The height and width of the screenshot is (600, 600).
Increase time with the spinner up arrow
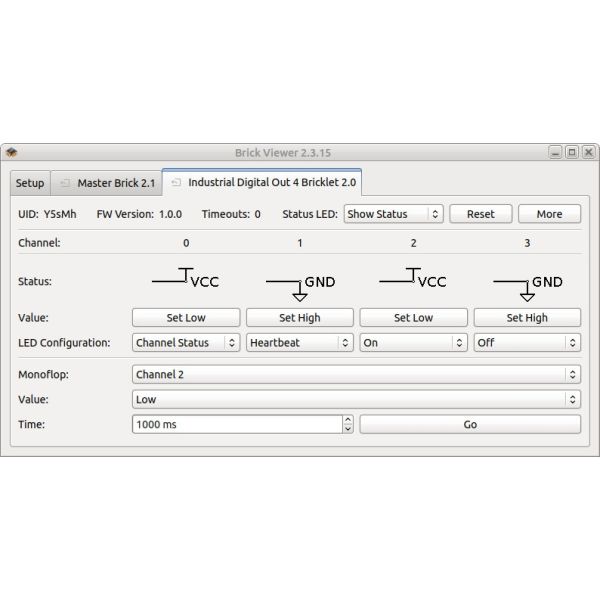(x=348, y=420)
